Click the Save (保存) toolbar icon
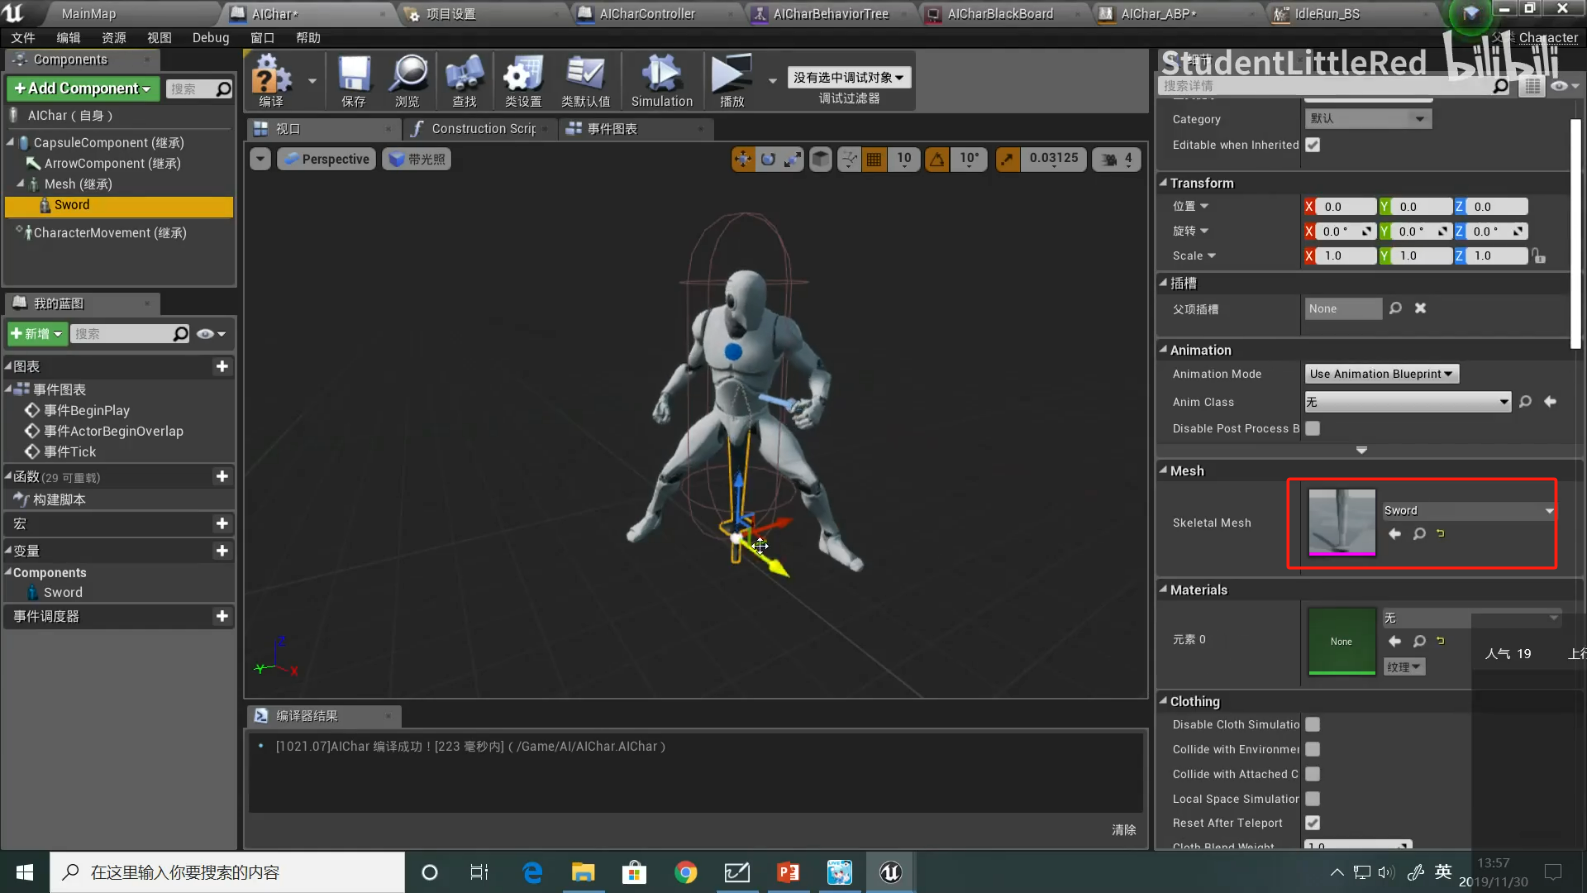 [354, 81]
